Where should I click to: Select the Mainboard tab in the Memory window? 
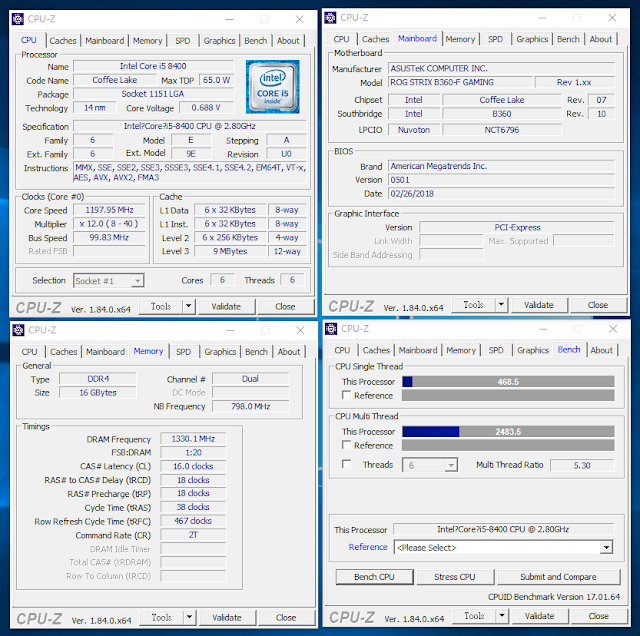tap(105, 352)
